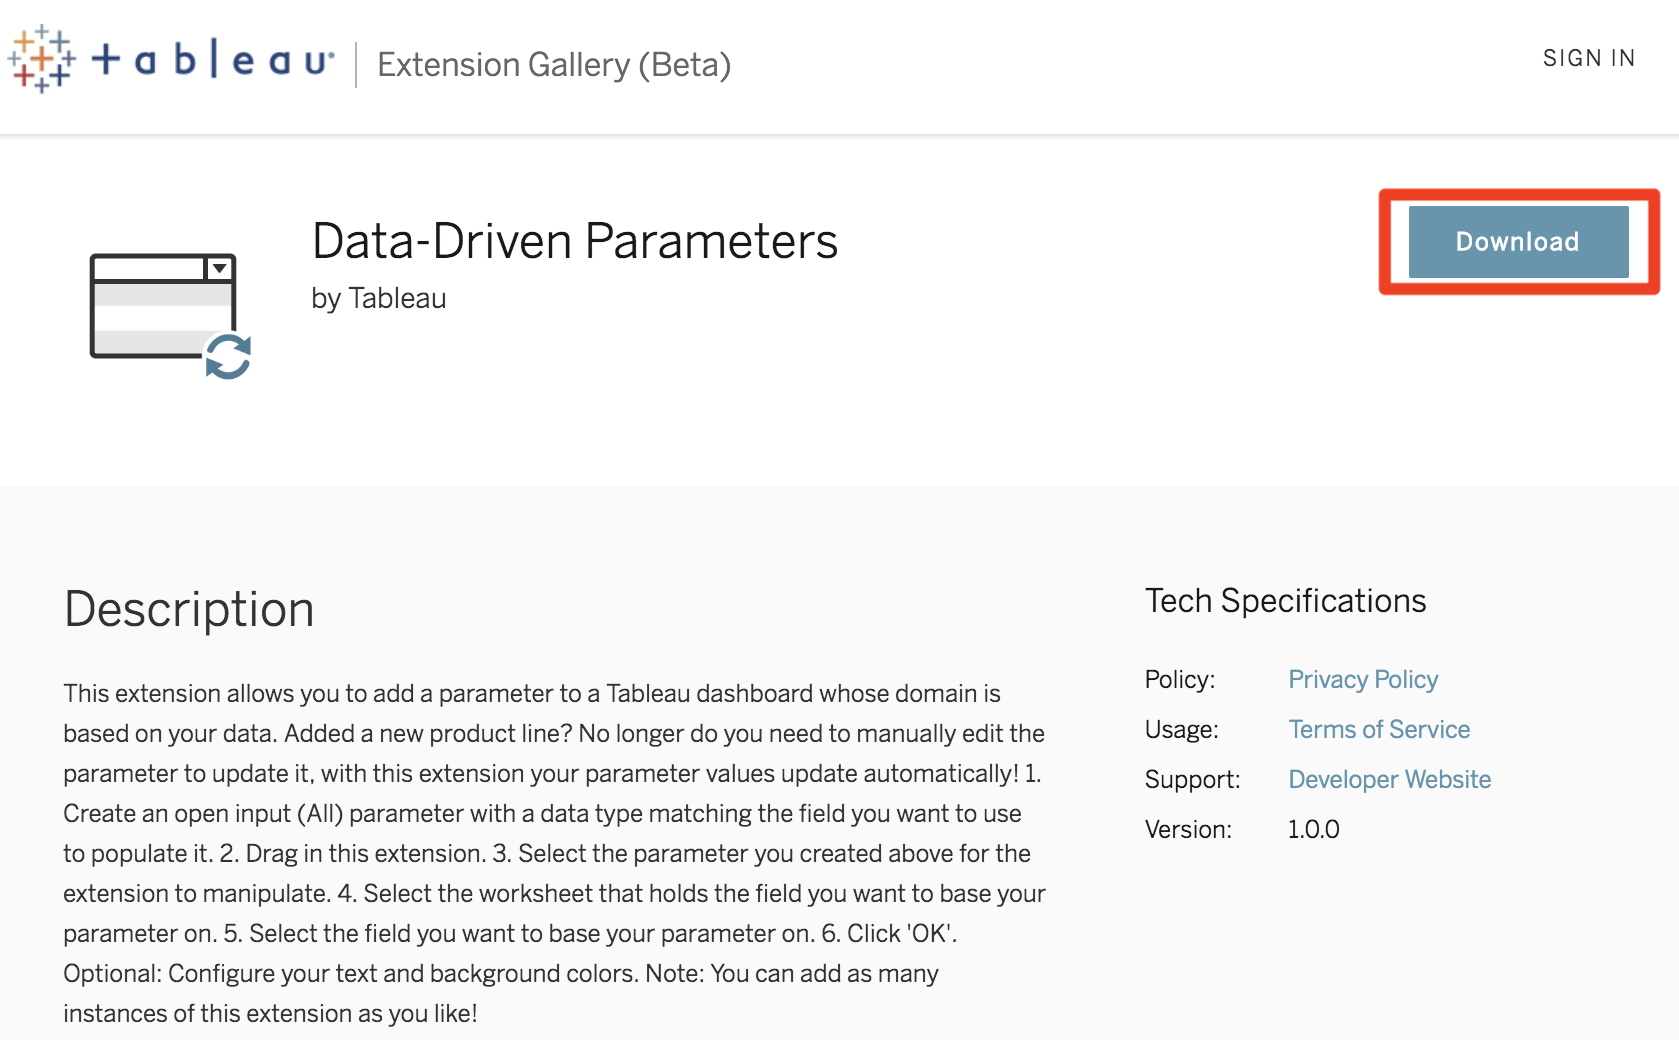Click the Tableau logo icon
The image size is (1679, 1040).
(42, 60)
